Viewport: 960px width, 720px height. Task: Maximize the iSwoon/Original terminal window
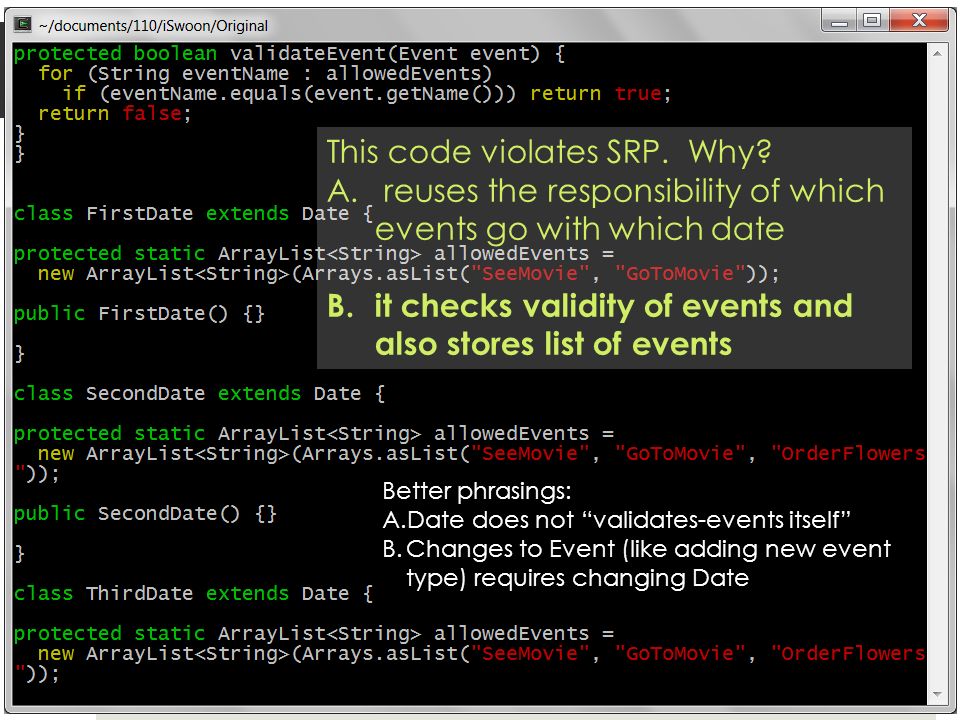872,21
